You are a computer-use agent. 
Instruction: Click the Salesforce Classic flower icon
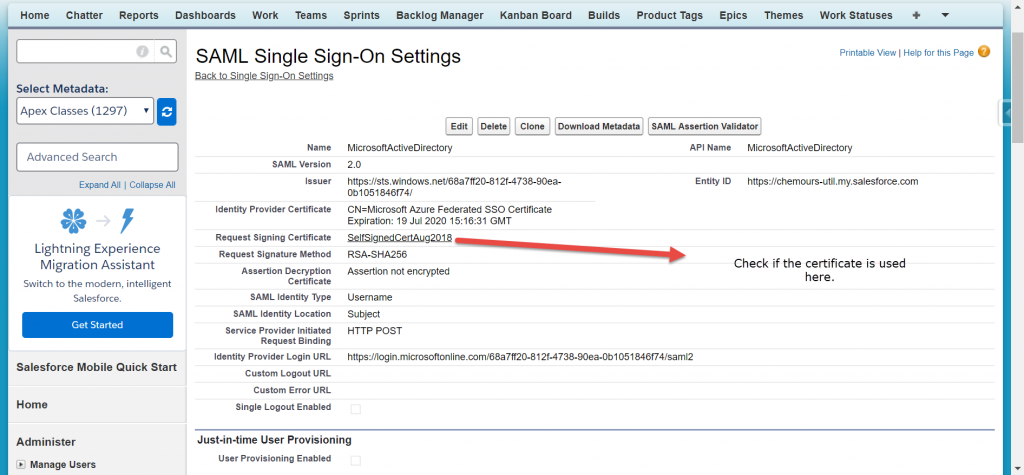(x=73, y=221)
